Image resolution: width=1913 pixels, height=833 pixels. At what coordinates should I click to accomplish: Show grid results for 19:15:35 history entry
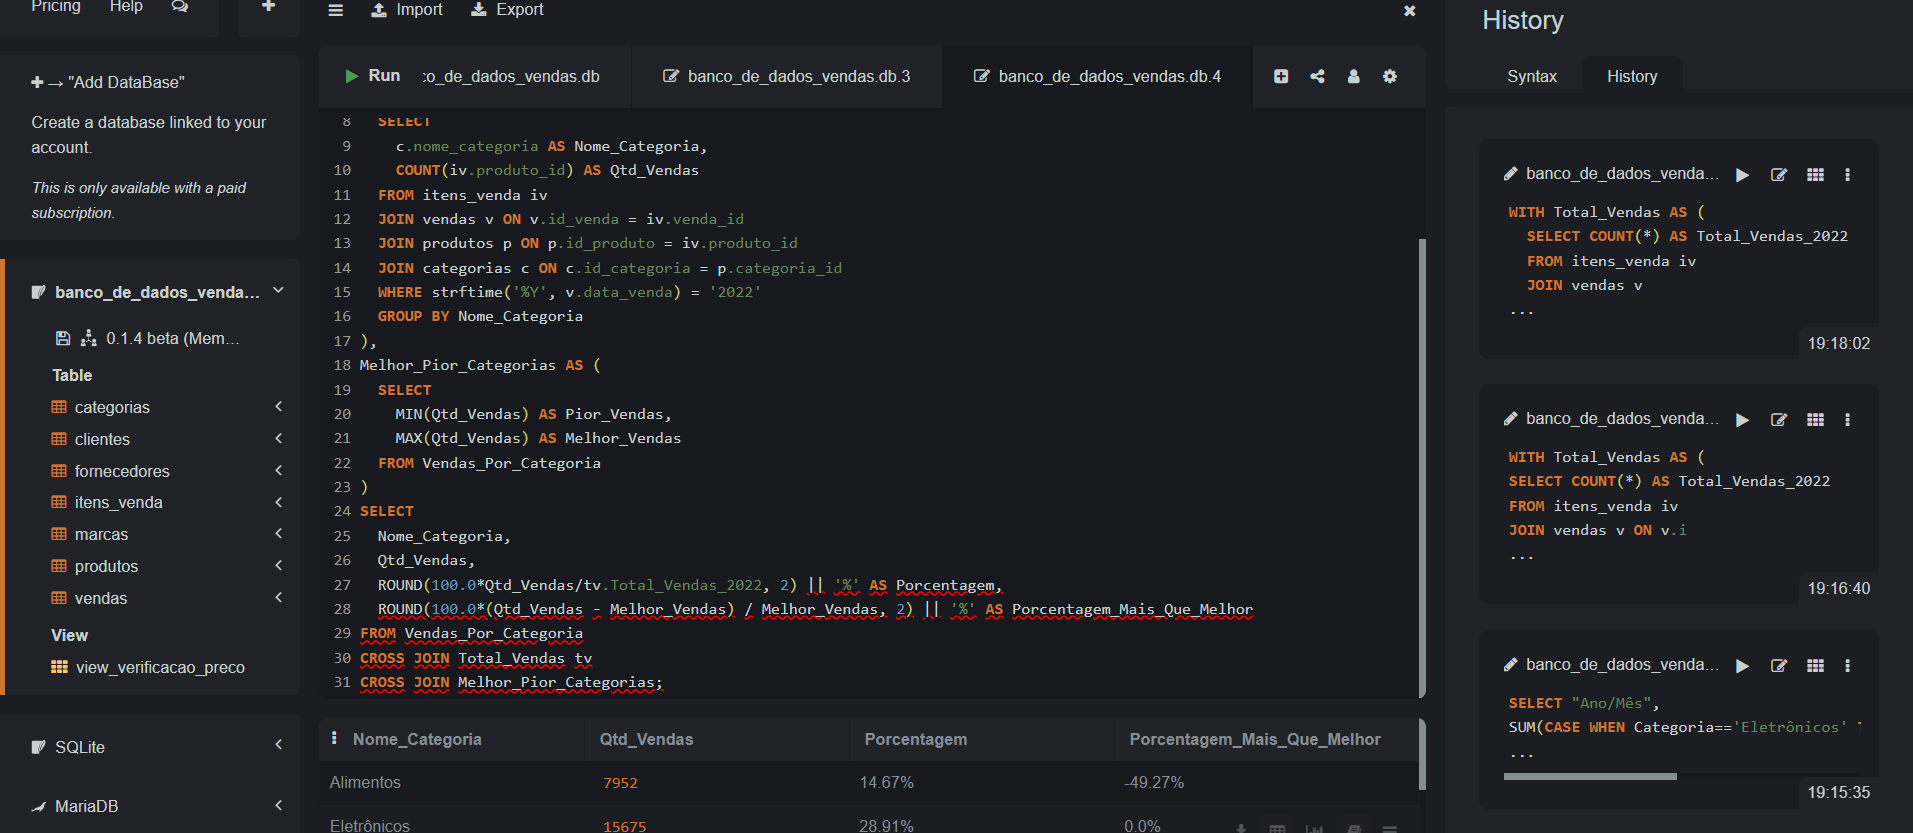click(1816, 666)
